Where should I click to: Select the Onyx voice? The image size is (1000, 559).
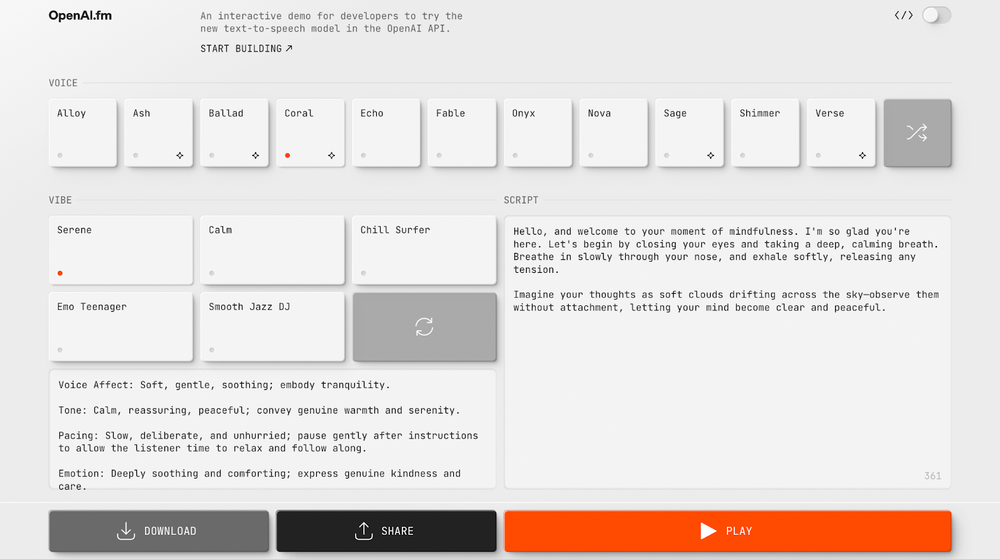pos(538,132)
